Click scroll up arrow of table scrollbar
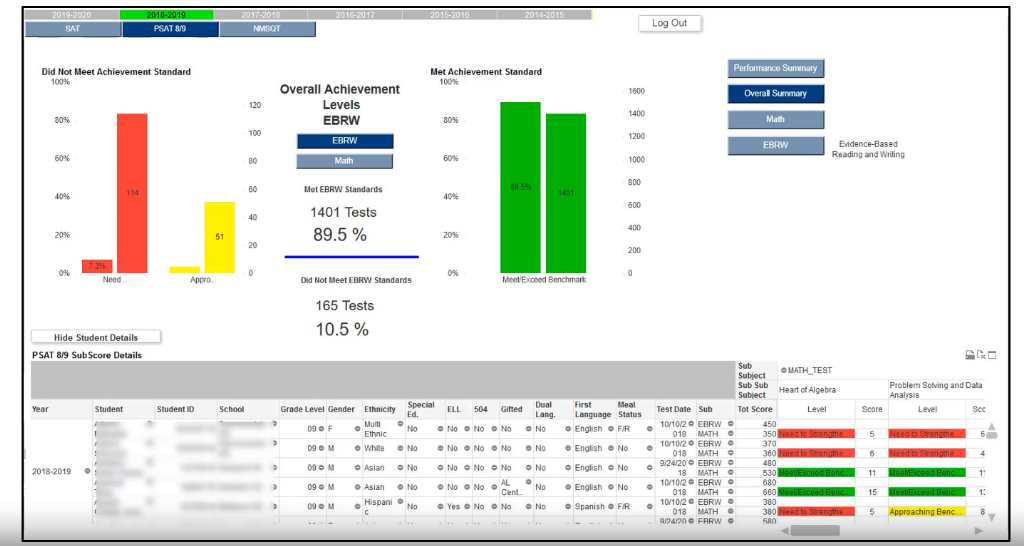The image size is (1024, 546). coord(991,427)
